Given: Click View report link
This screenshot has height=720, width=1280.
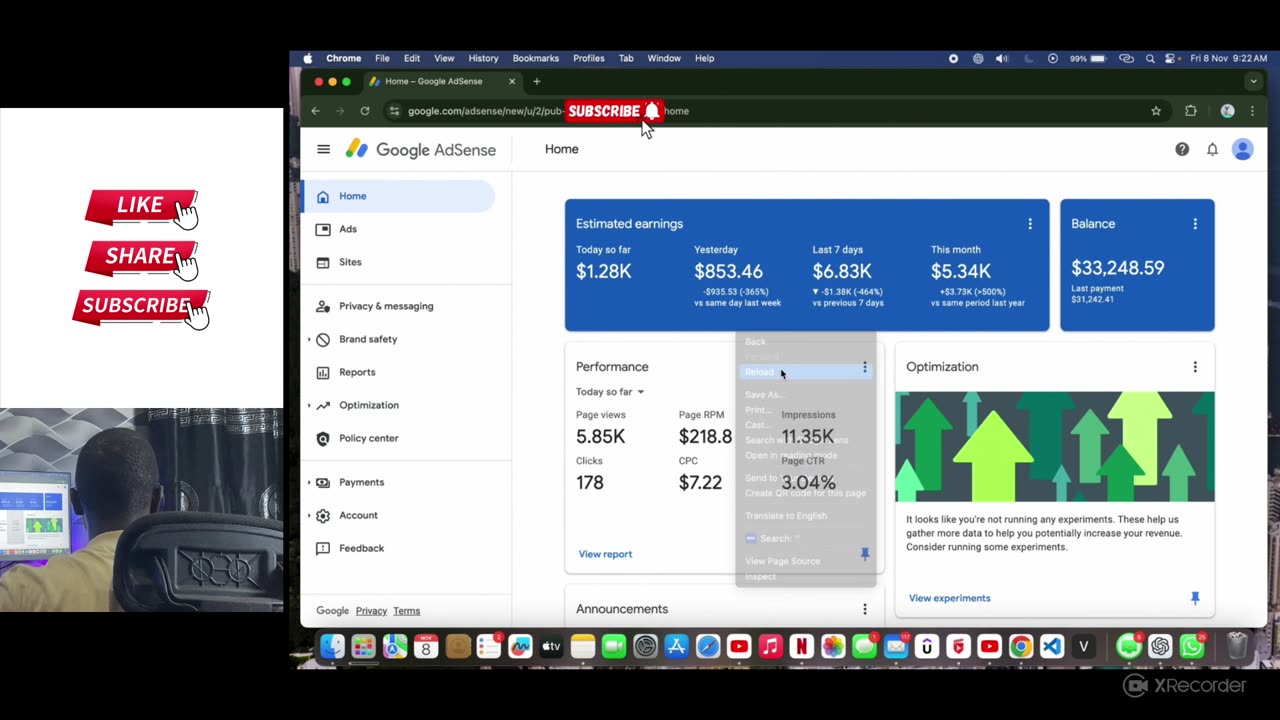Looking at the screenshot, I should pyautogui.click(x=605, y=554).
